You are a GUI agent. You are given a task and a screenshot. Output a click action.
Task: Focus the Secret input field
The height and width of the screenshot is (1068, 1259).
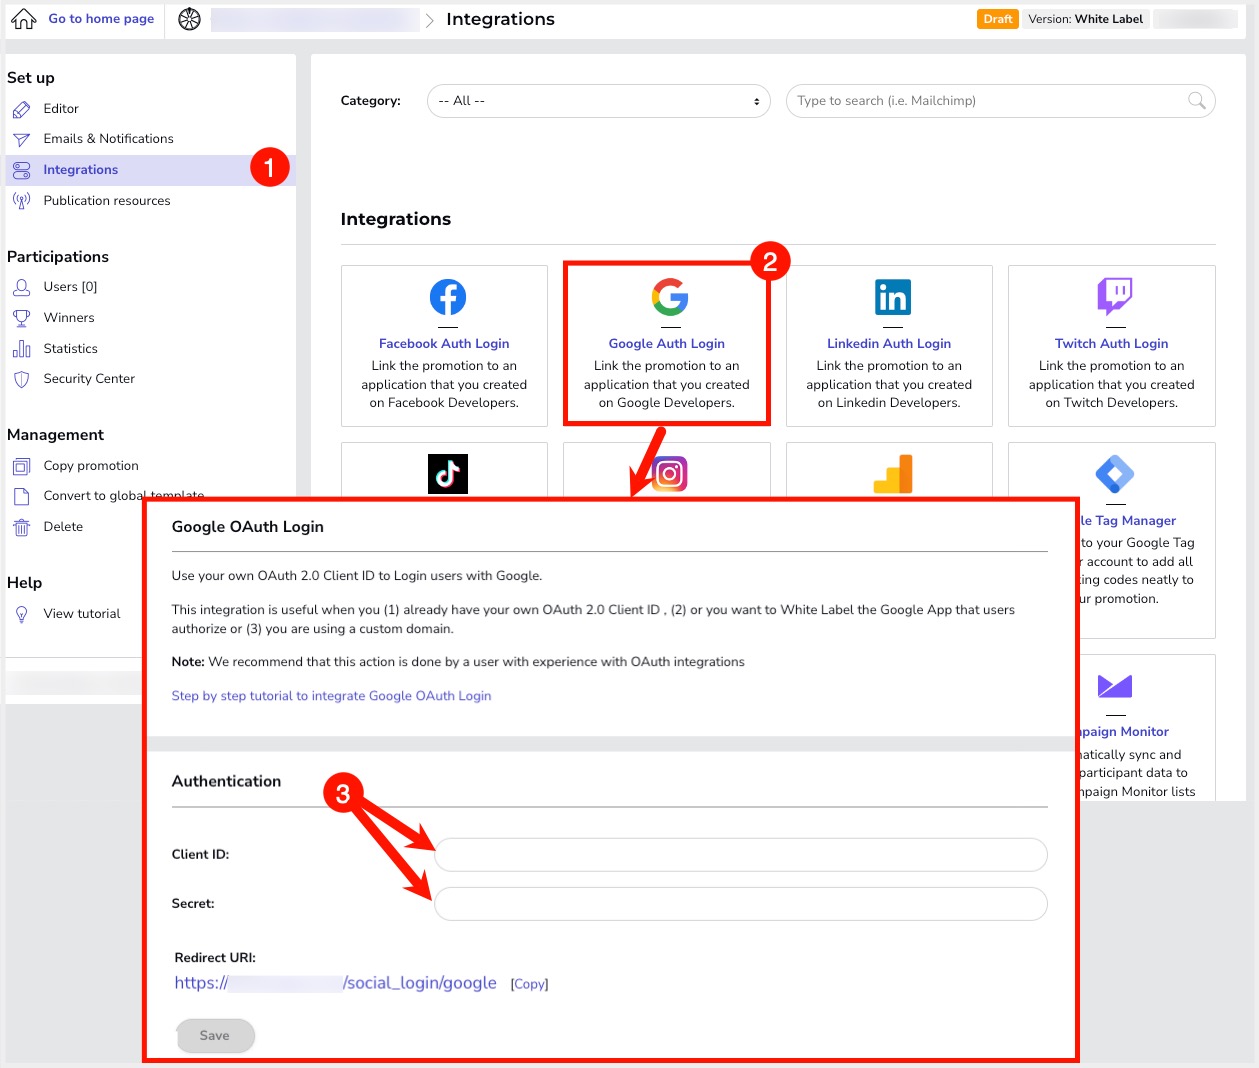tap(741, 904)
